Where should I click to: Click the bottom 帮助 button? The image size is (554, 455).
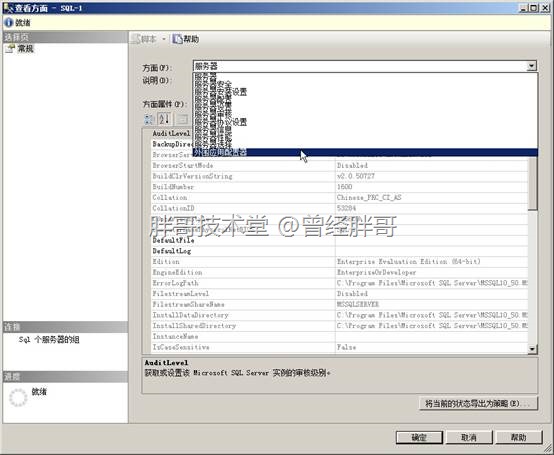519,437
